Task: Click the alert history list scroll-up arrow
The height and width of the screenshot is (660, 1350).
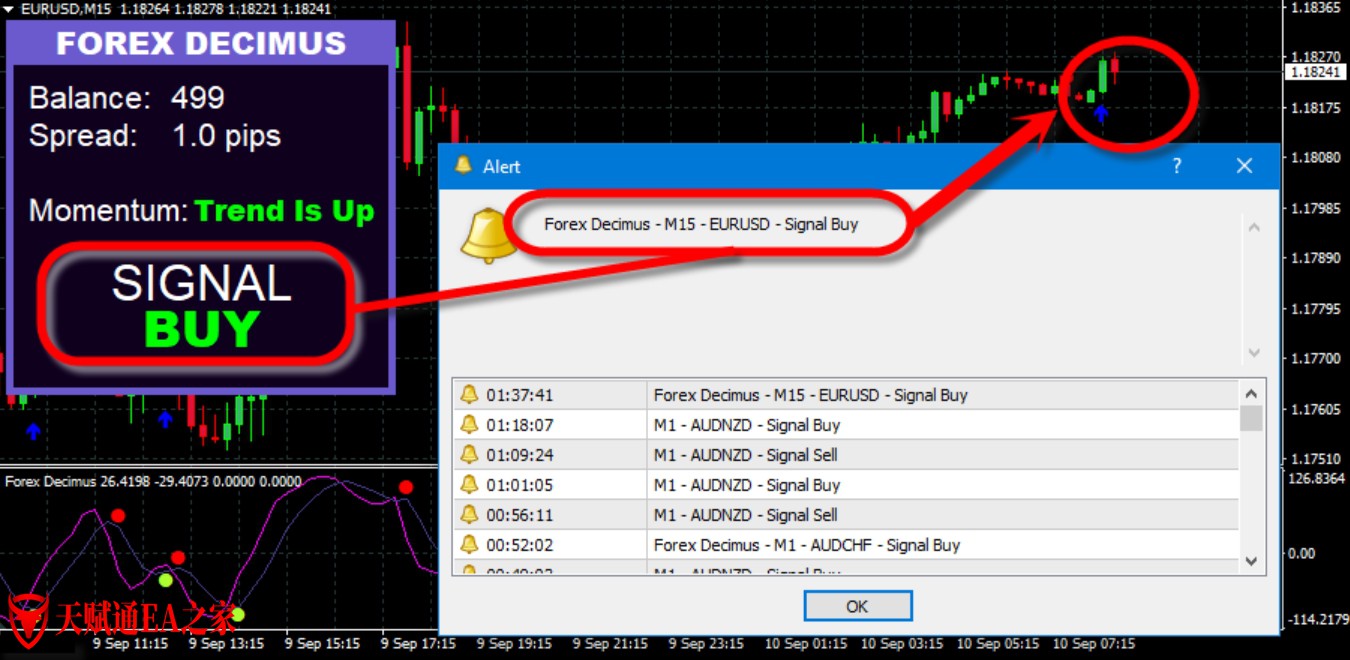Action: (1251, 393)
